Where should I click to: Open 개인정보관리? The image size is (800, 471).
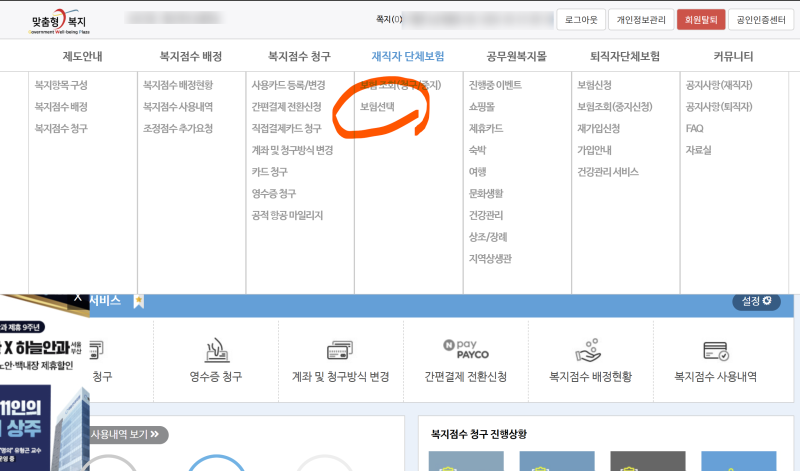[x=641, y=20]
